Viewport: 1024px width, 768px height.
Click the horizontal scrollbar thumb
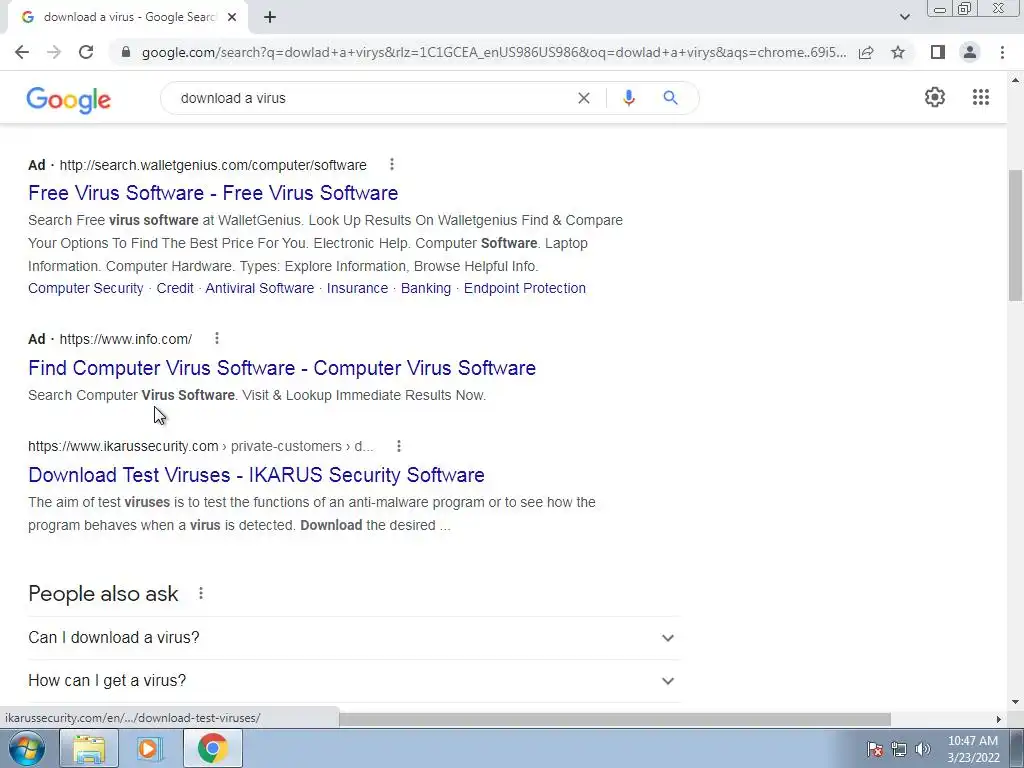614,719
